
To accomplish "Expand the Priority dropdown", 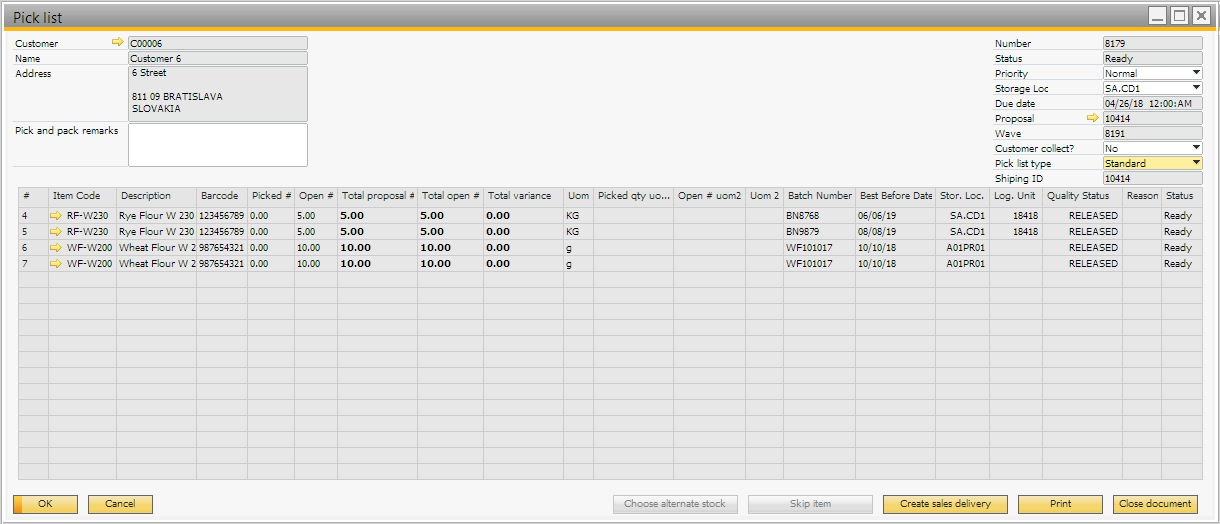I will pos(1196,73).
